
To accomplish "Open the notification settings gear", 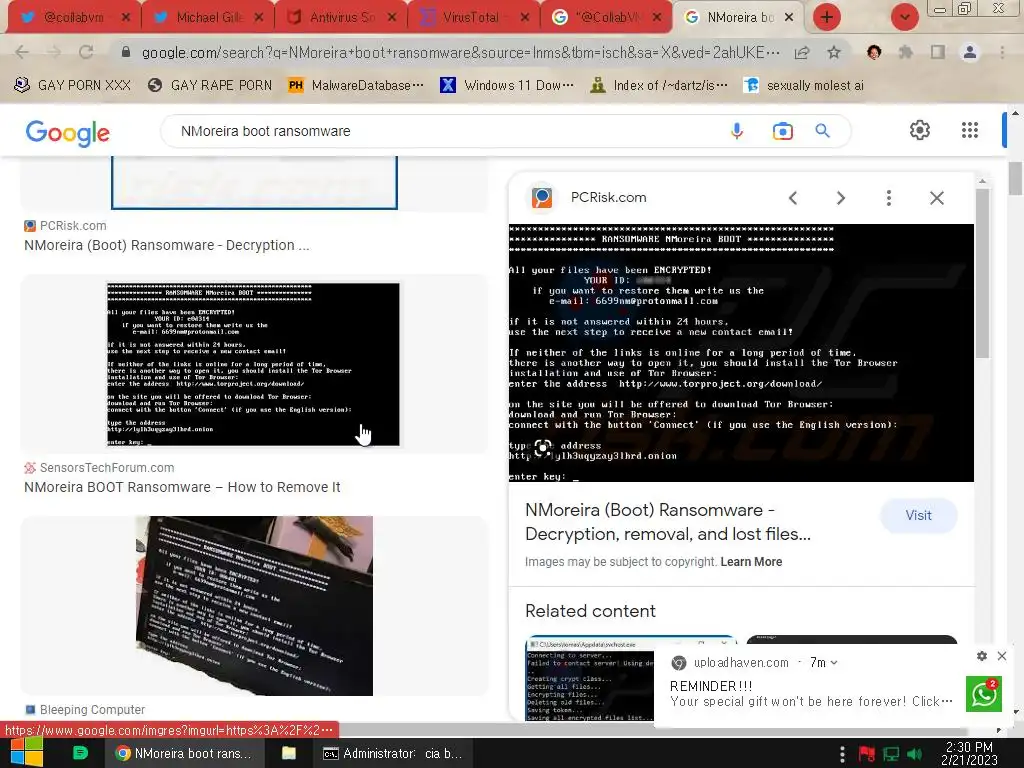I will point(982,656).
